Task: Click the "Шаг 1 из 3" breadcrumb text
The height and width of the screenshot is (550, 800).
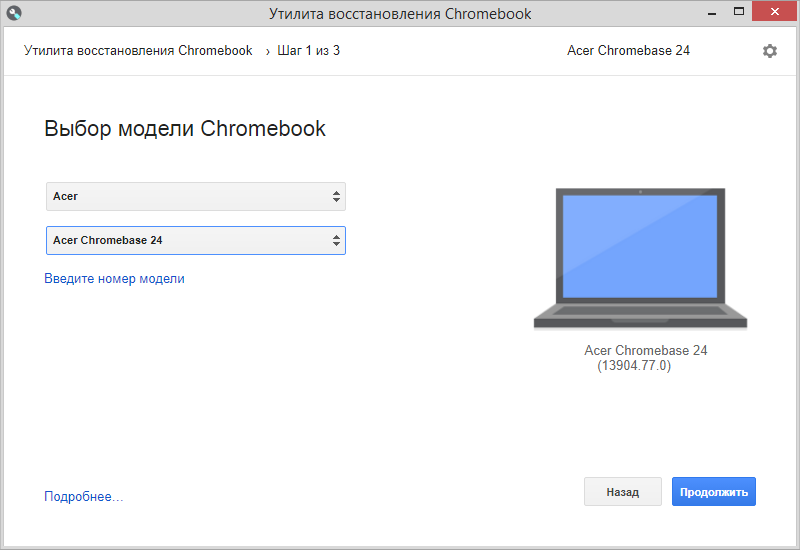Action: (308, 51)
